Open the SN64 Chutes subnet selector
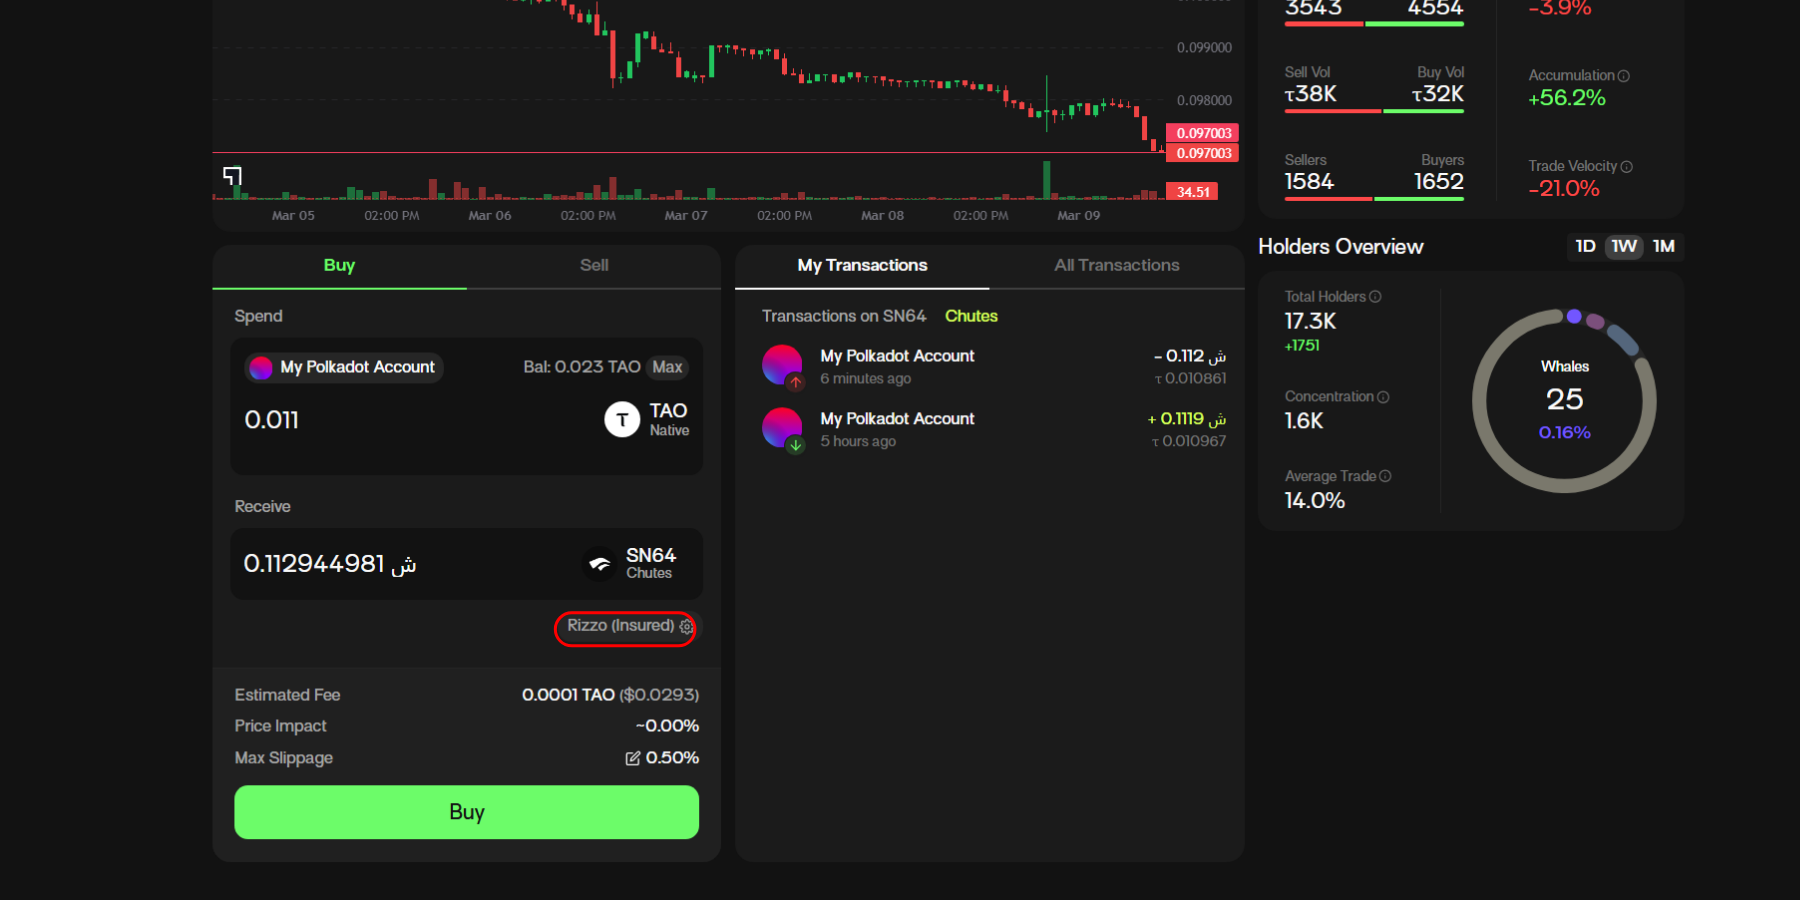Viewport: 1800px width, 900px height. tap(632, 563)
